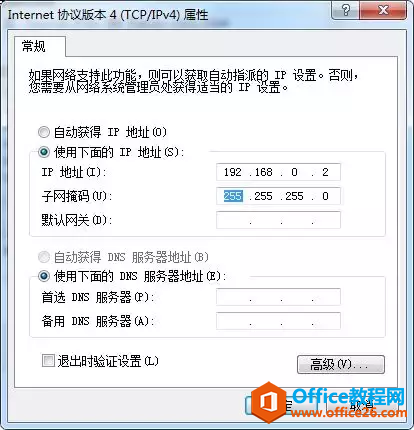The image size is (414, 430).
Task: Click the 首选 DNS 服务器 input field
Action: pyautogui.click(x=278, y=297)
